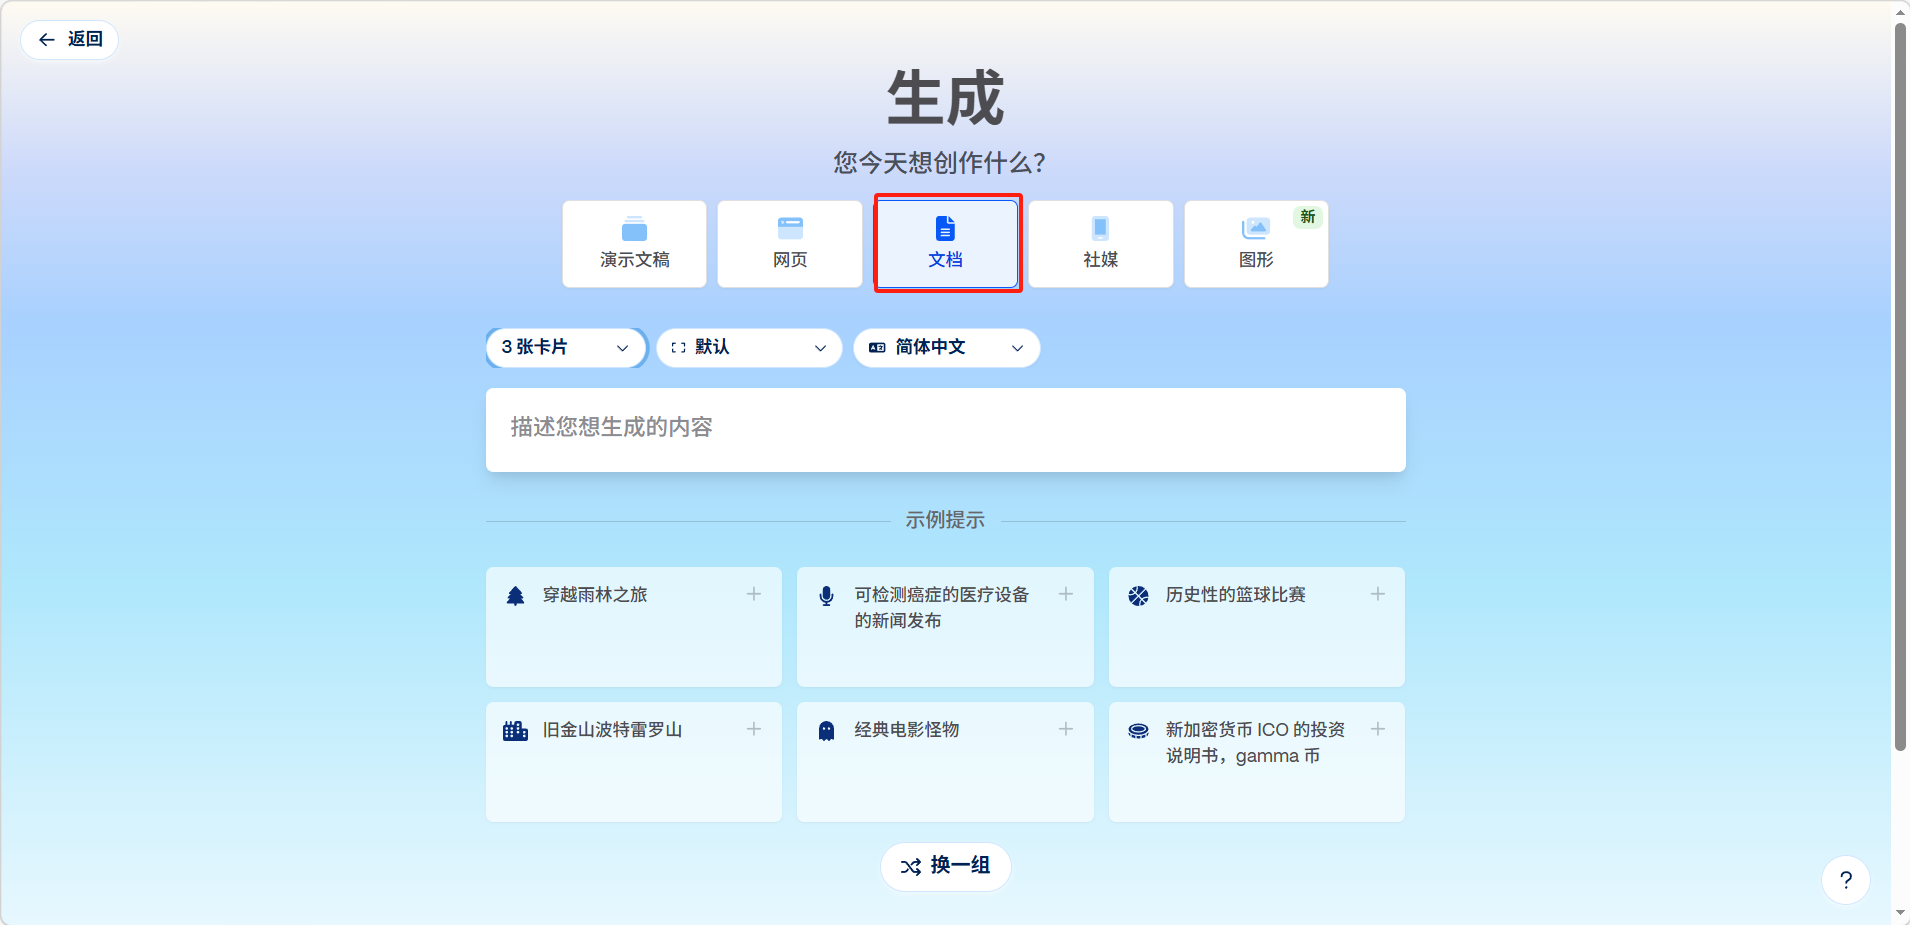
Task: Click the coin icon on cryptocurrency ICO prompt
Action: coord(1138,731)
